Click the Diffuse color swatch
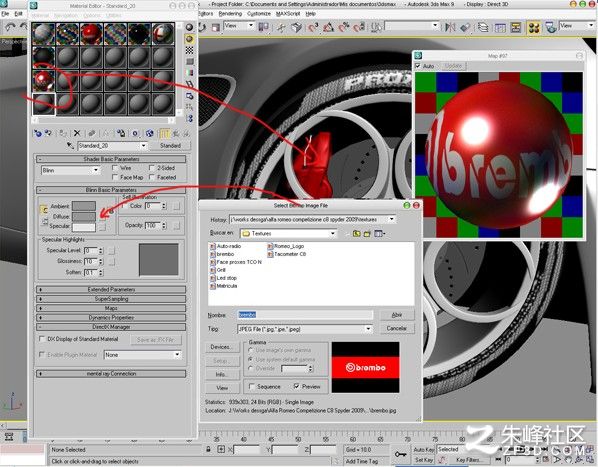598x467 pixels. (84, 217)
